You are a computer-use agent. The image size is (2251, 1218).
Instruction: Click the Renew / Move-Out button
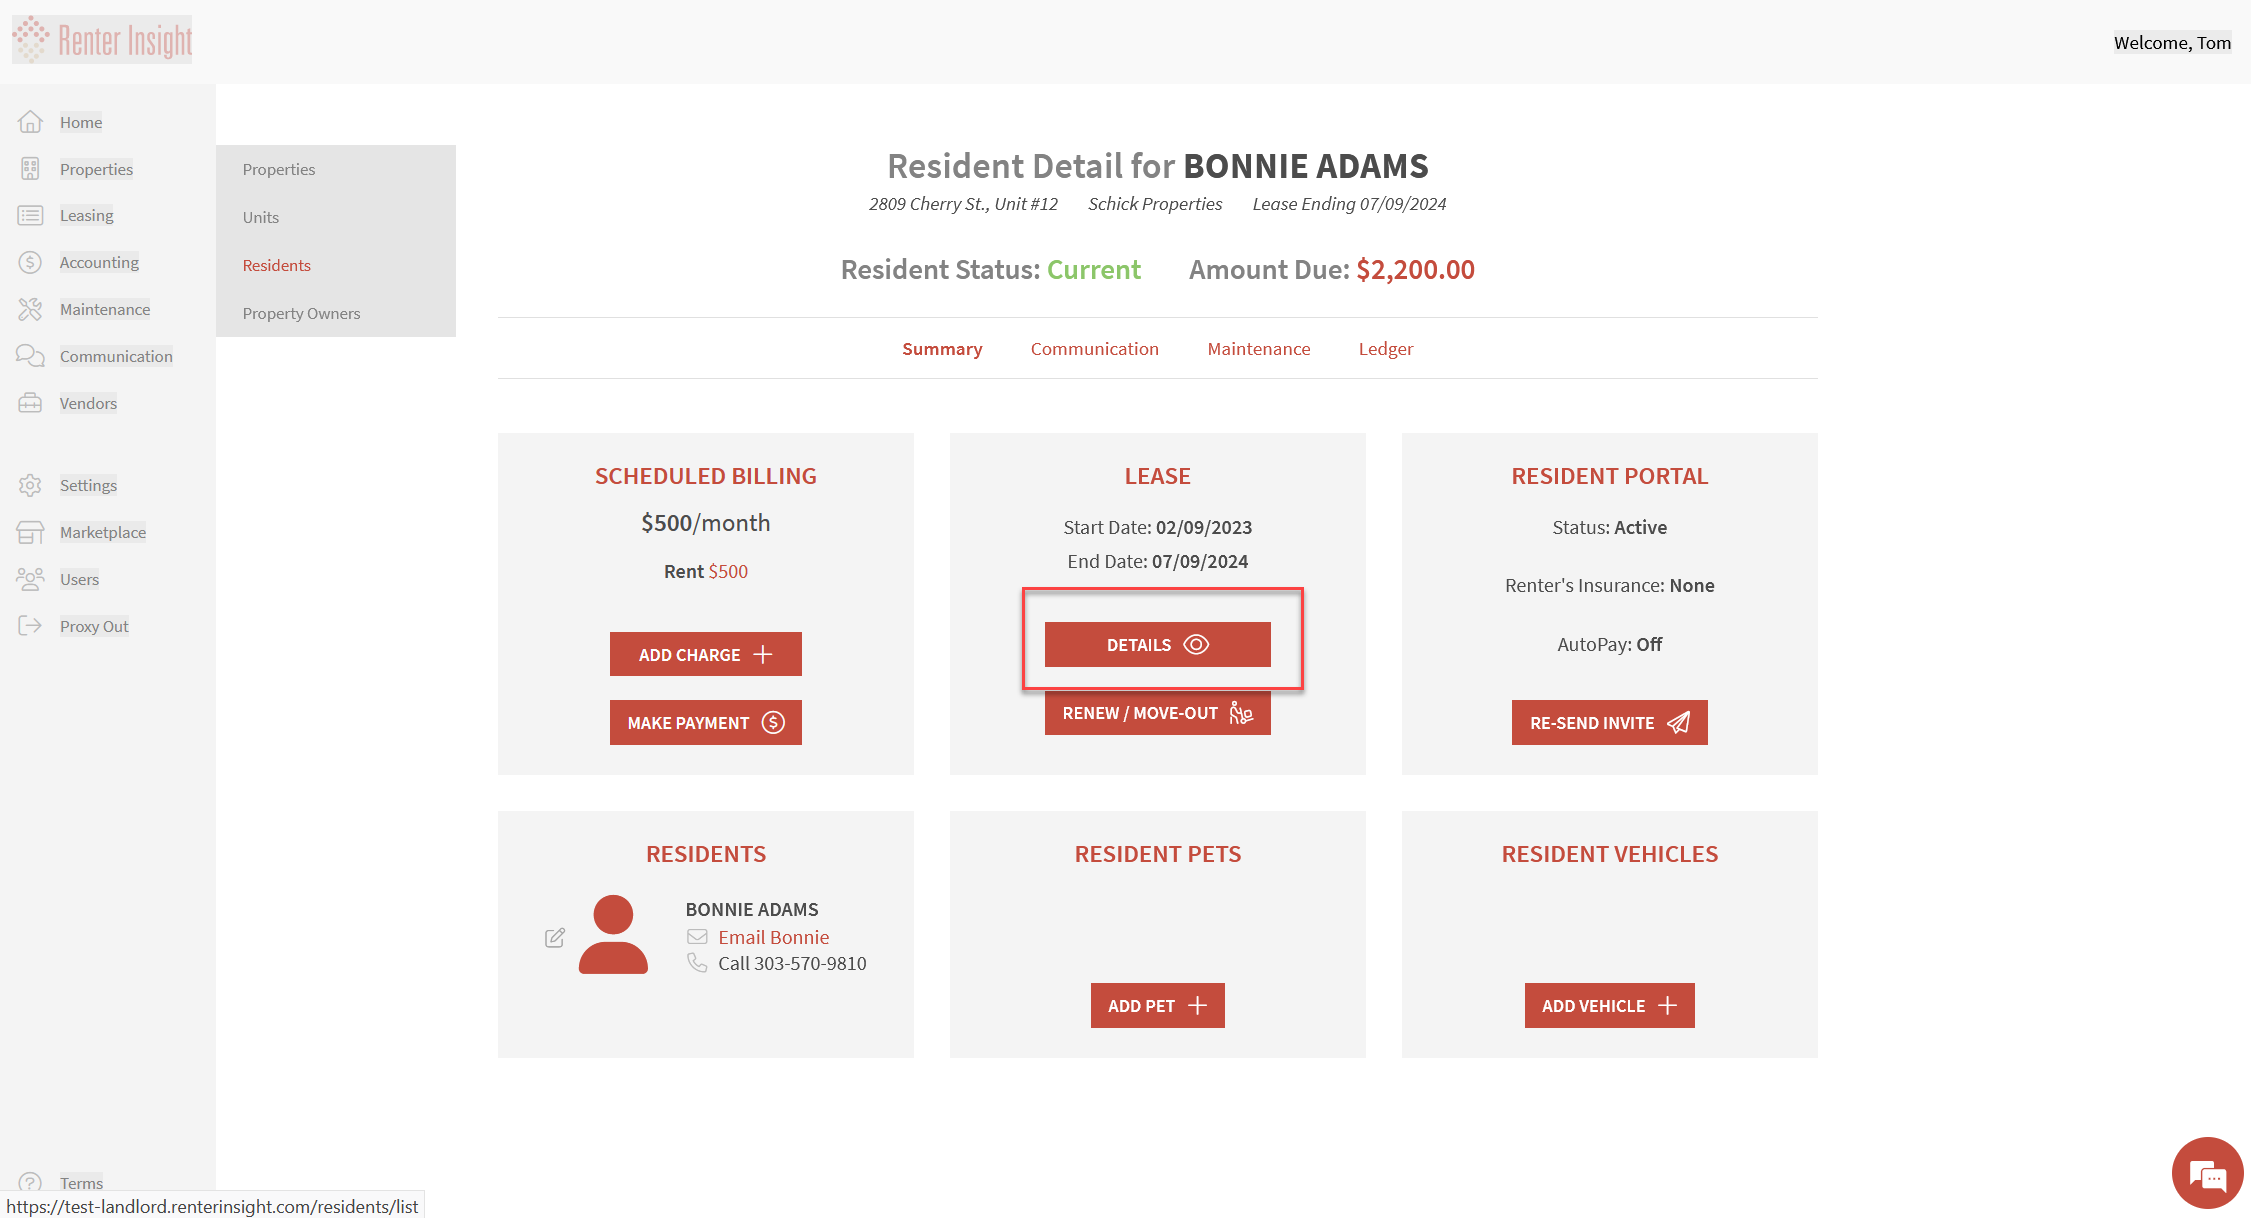(x=1157, y=713)
